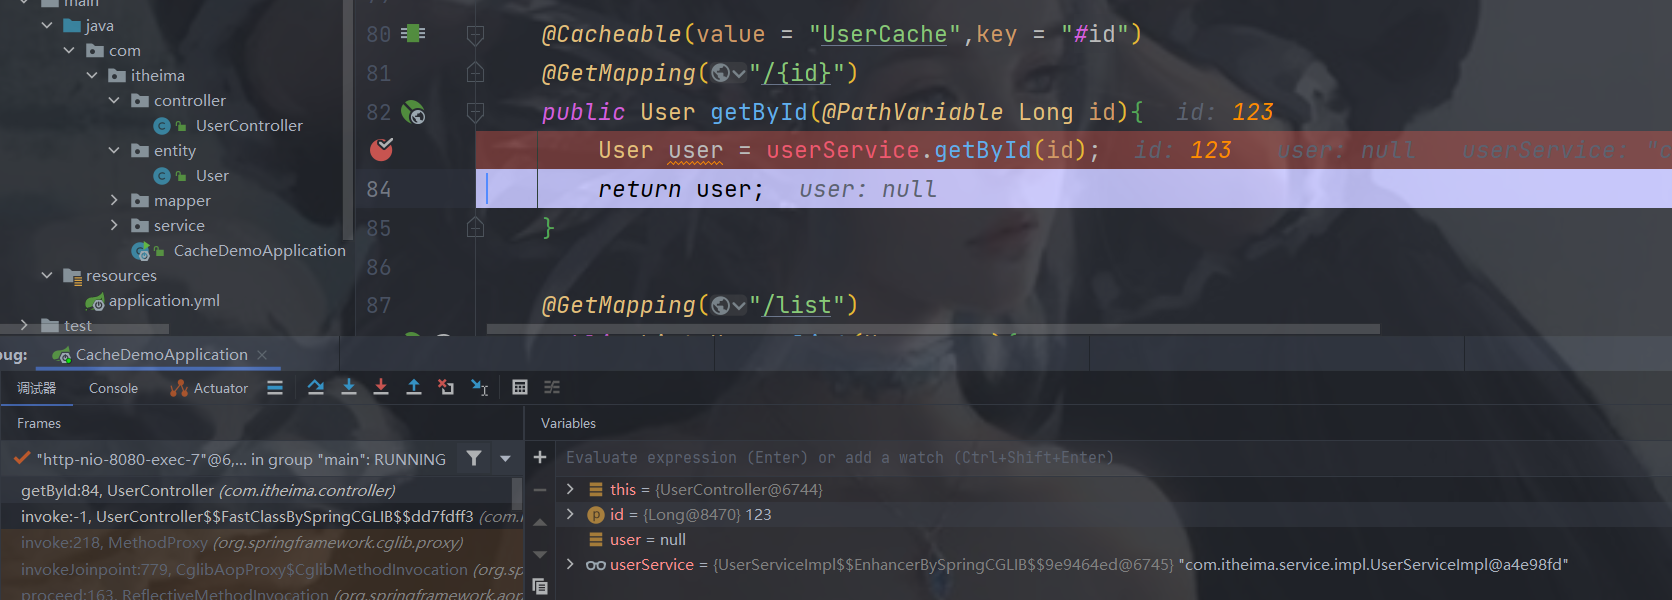Click the Drop Frame icon
The width and height of the screenshot is (1672, 600).
coord(446,388)
